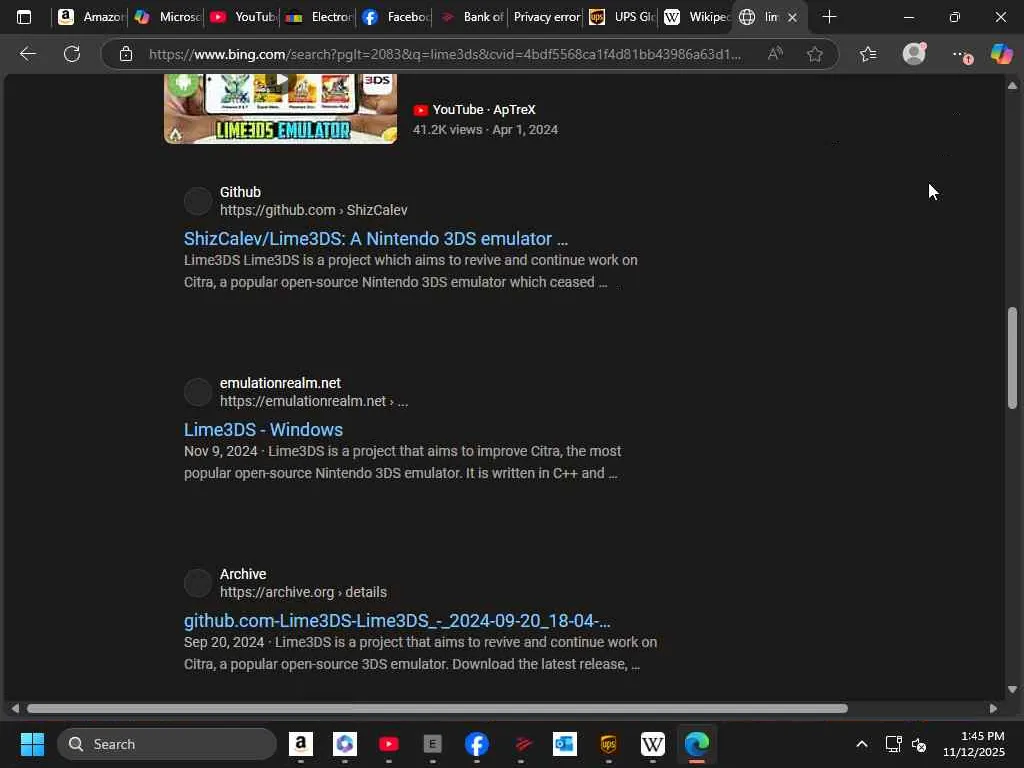1024x768 pixels.
Task: Click the taskbar Search box
Action: [x=167, y=744]
